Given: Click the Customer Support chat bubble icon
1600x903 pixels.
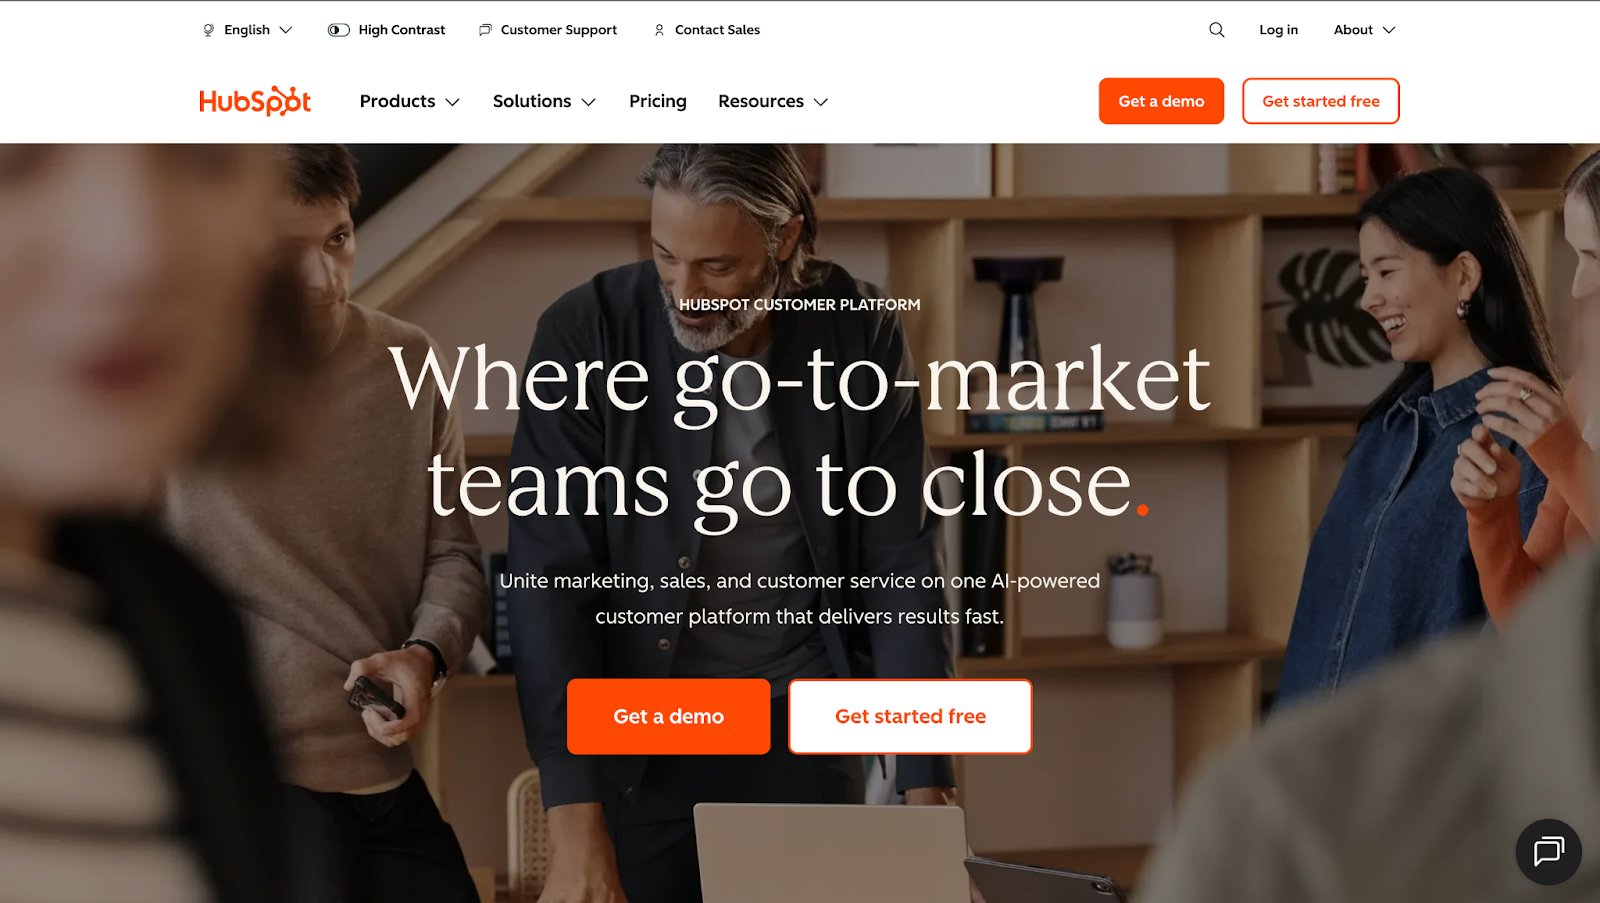Looking at the screenshot, I should pos(485,30).
